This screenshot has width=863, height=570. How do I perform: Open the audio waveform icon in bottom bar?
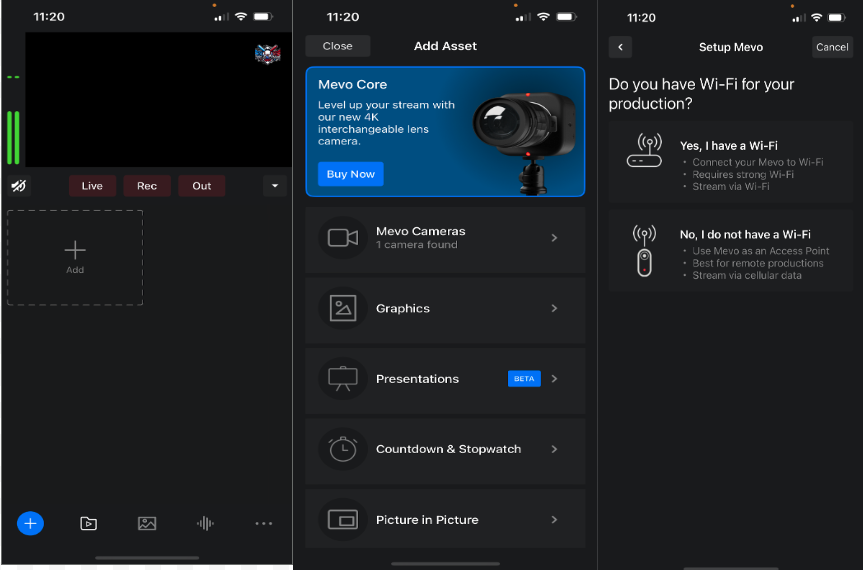point(205,523)
